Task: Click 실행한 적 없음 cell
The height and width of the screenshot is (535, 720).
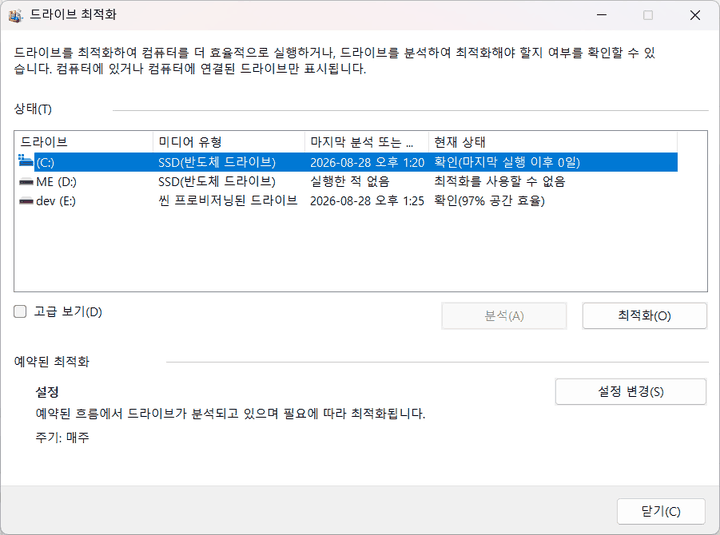Action: tap(349, 182)
